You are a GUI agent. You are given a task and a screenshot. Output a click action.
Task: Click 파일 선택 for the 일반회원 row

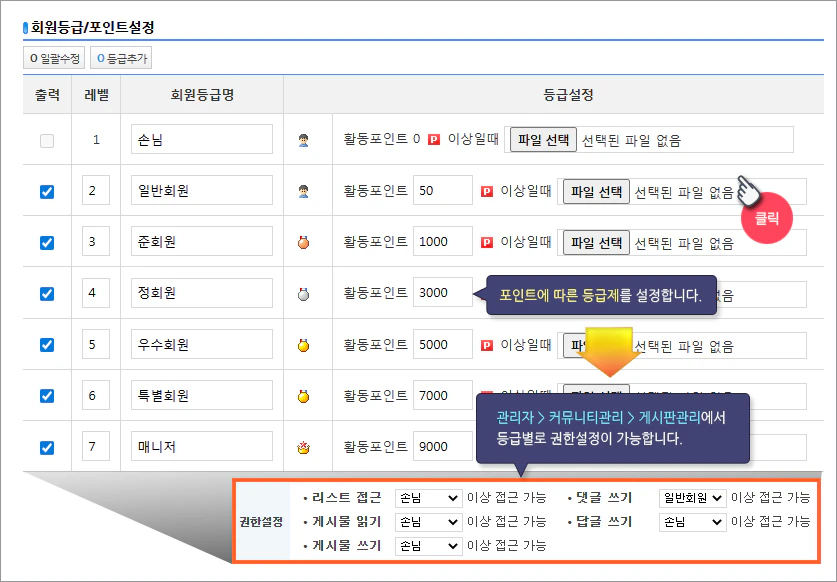(x=594, y=190)
